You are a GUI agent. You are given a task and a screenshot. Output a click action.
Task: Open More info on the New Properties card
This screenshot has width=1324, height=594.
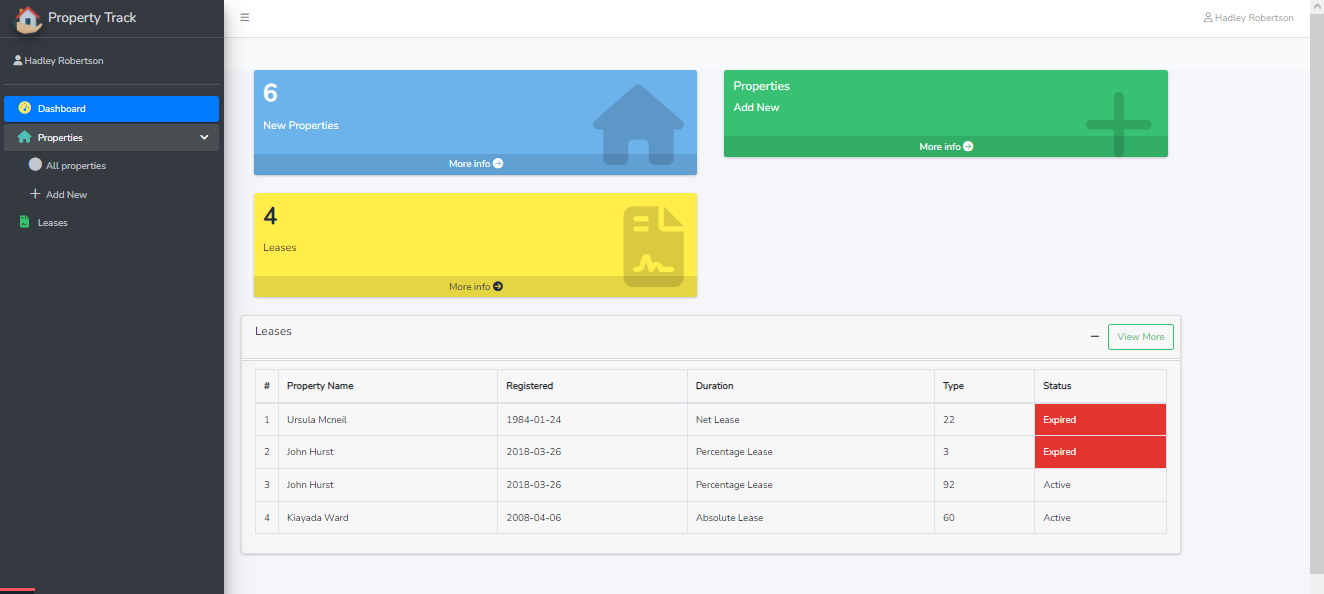[x=475, y=163]
